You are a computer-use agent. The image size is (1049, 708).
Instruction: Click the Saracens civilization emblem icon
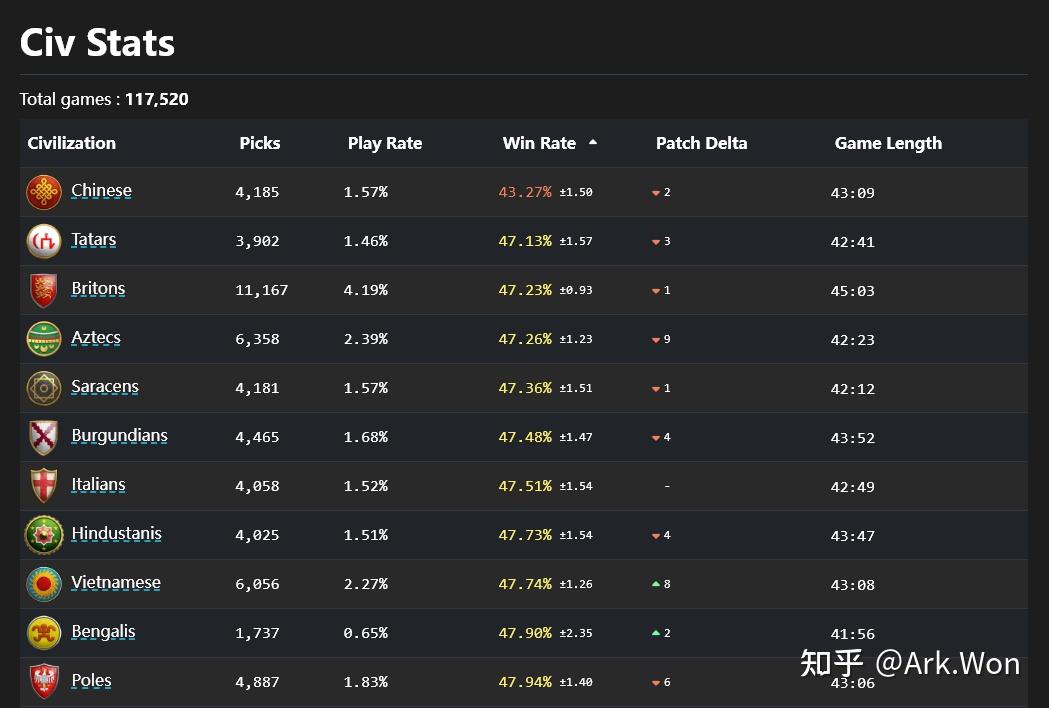(x=44, y=388)
